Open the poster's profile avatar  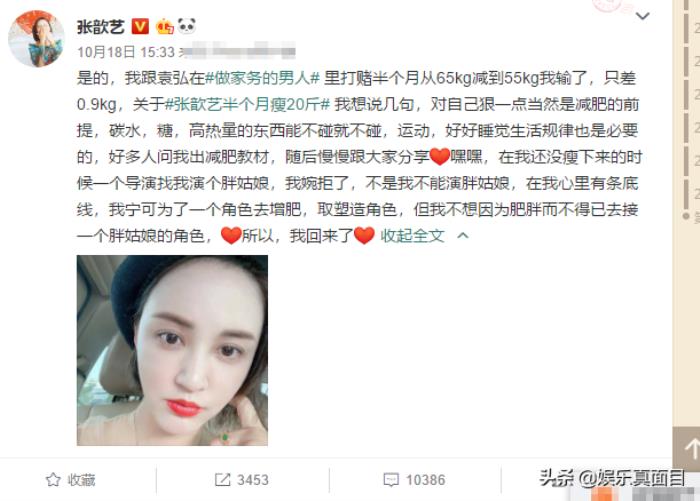click(36, 39)
